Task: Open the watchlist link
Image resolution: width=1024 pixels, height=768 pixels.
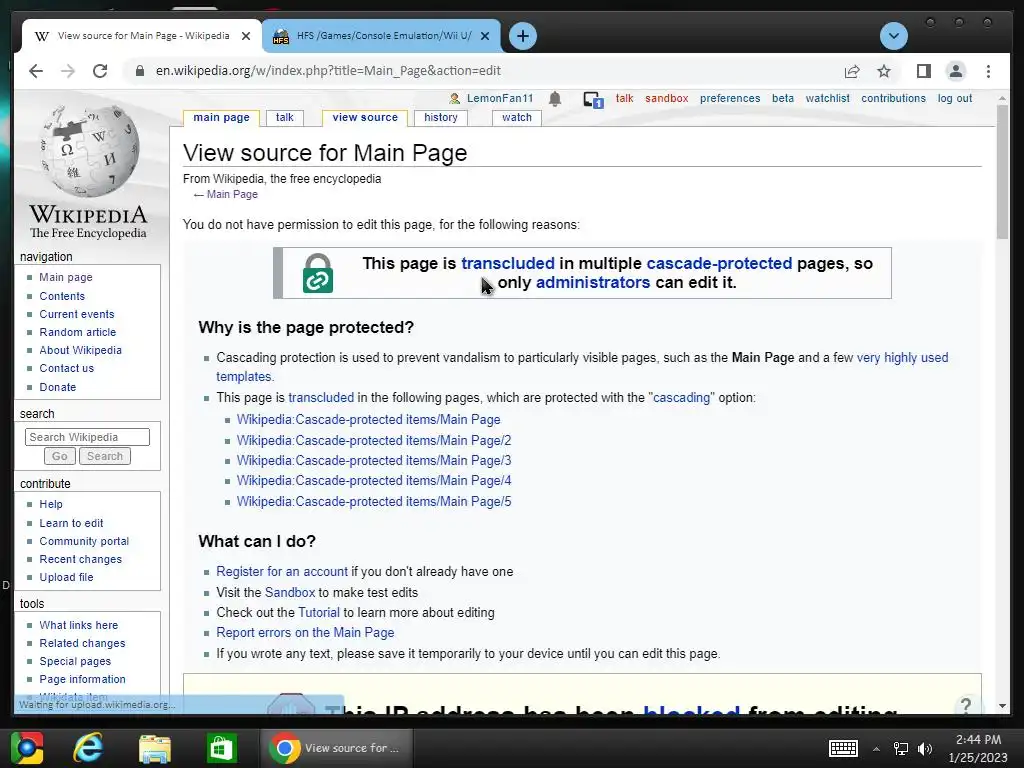Action: [827, 99]
